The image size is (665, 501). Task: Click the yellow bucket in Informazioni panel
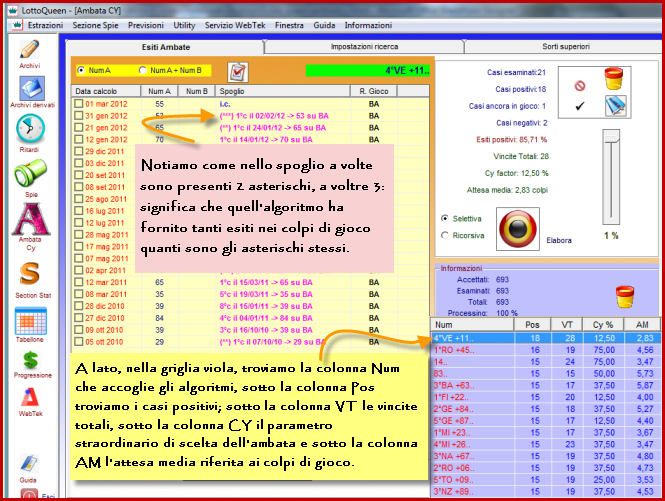pyautogui.click(x=625, y=296)
